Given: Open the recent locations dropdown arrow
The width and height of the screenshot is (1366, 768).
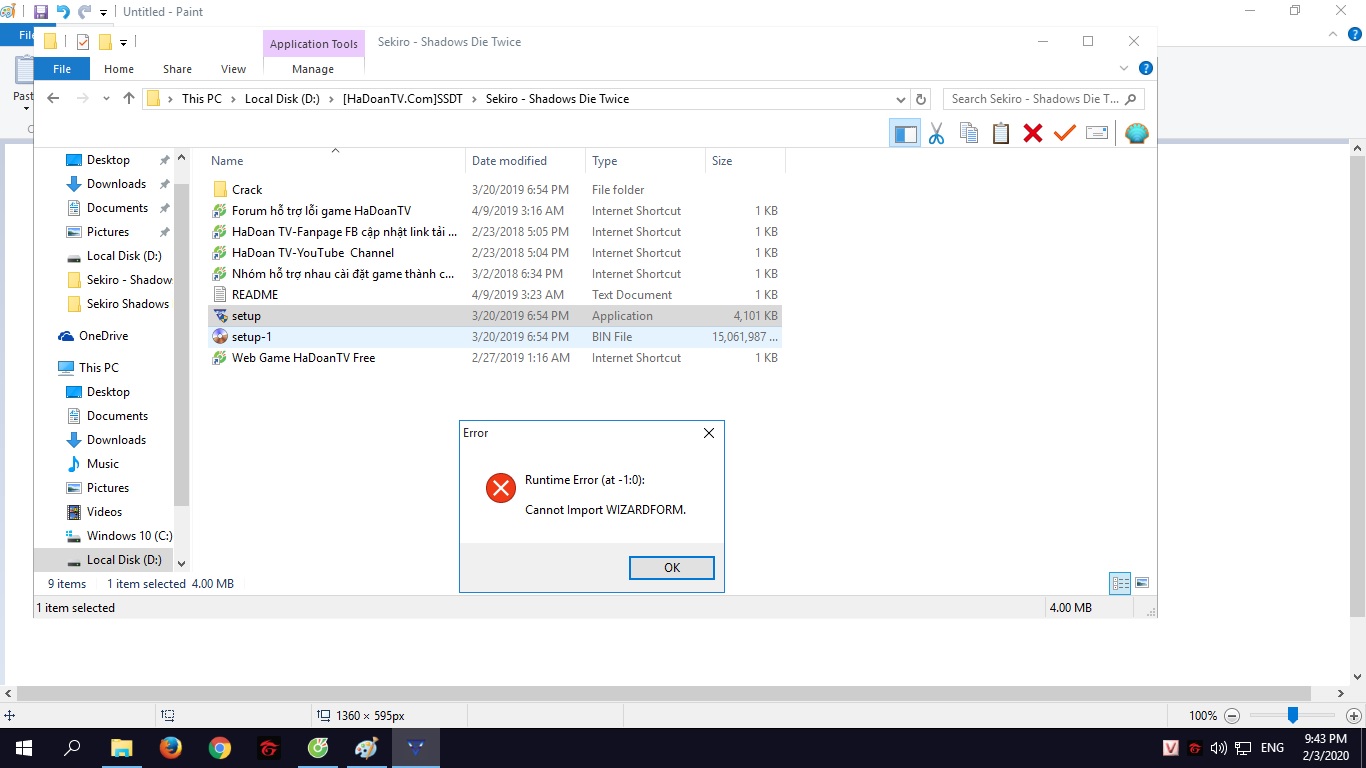Looking at the screenshot, I should point(107,98).
